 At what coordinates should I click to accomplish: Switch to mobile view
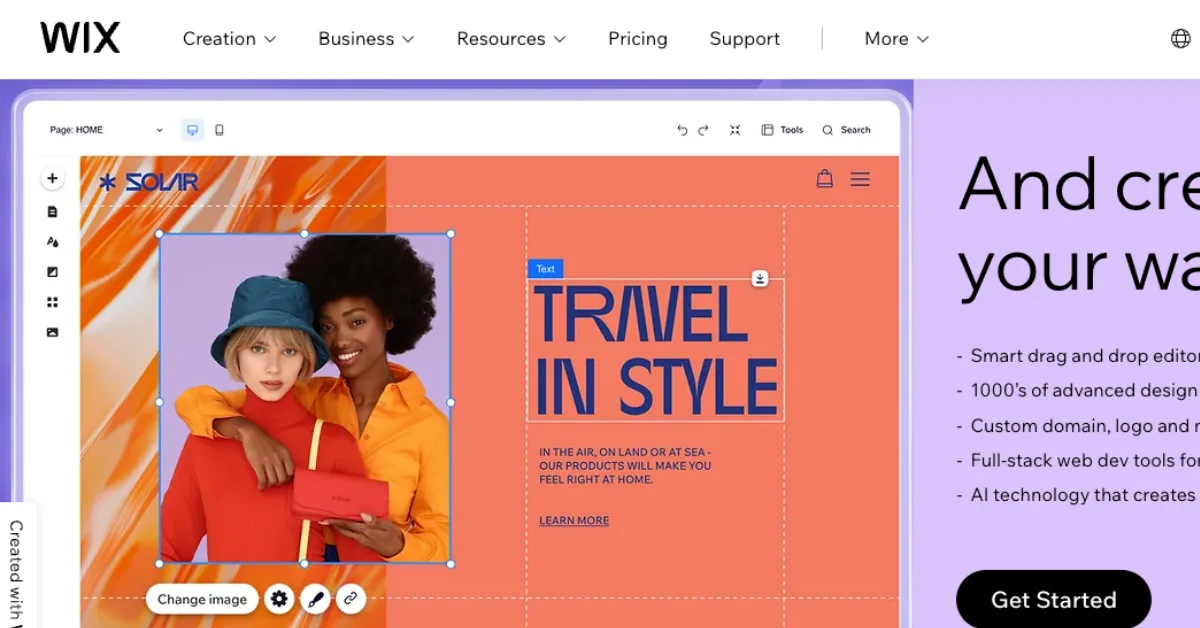[x=220, y=130]
